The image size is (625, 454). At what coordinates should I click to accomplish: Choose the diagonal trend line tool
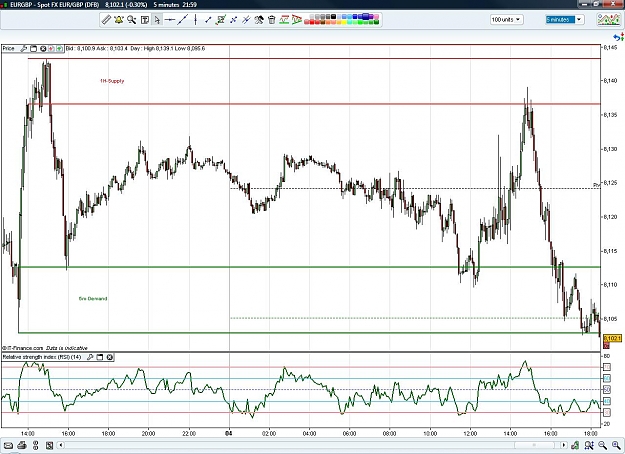(x=183, y=20)
